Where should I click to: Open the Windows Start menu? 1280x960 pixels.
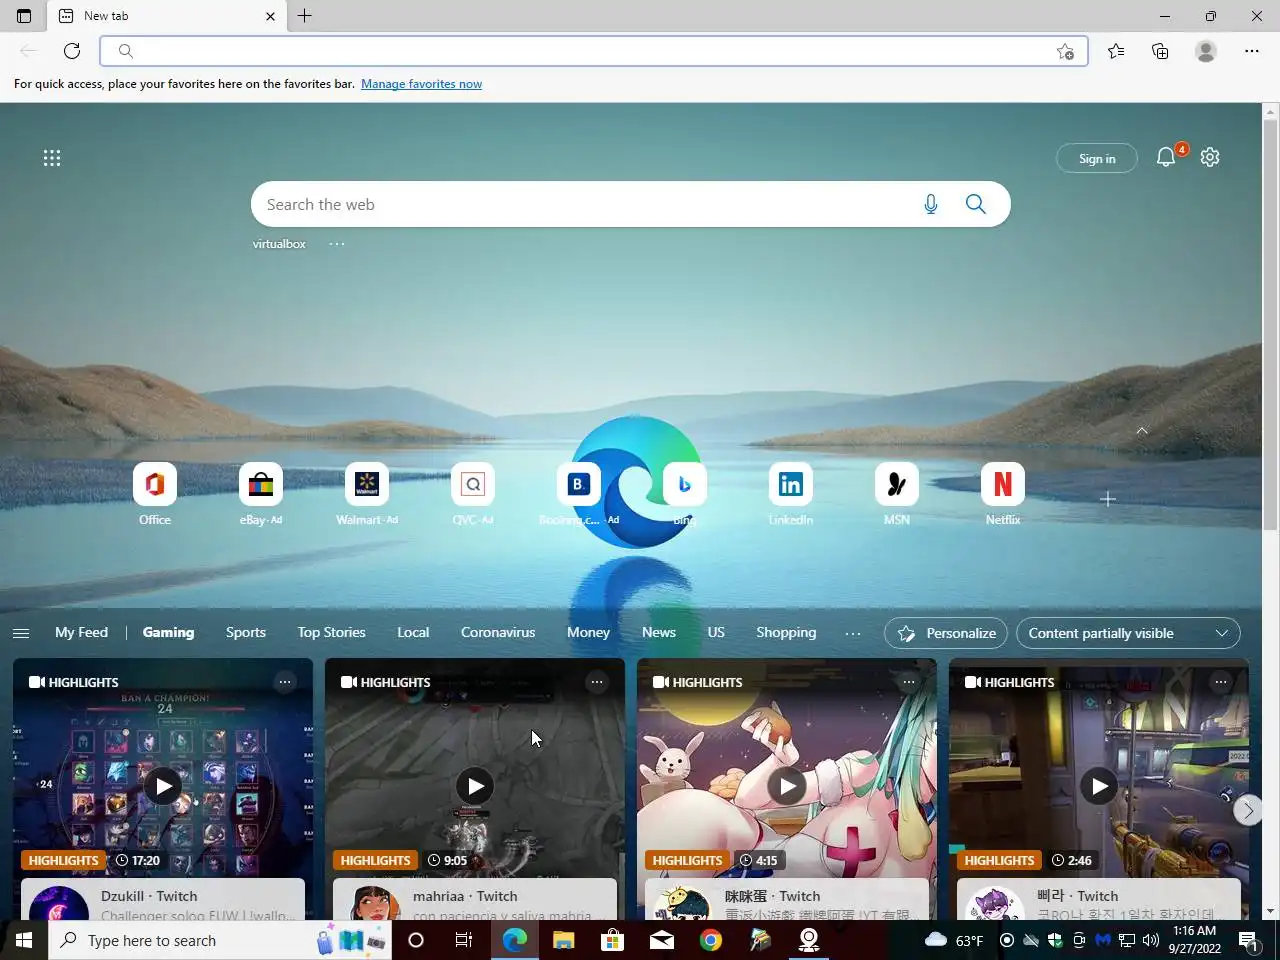pyautogui.click(x=24, y=940)
